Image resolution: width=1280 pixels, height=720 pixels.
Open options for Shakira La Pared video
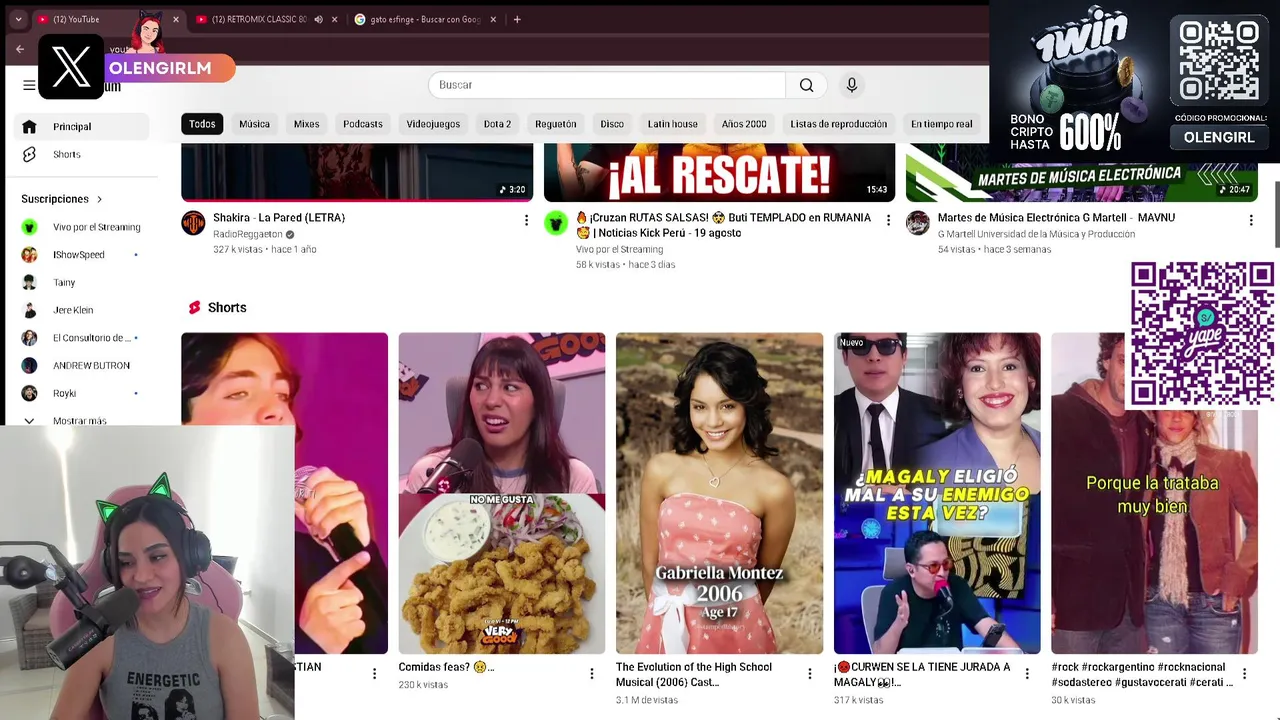click(526, 220)
